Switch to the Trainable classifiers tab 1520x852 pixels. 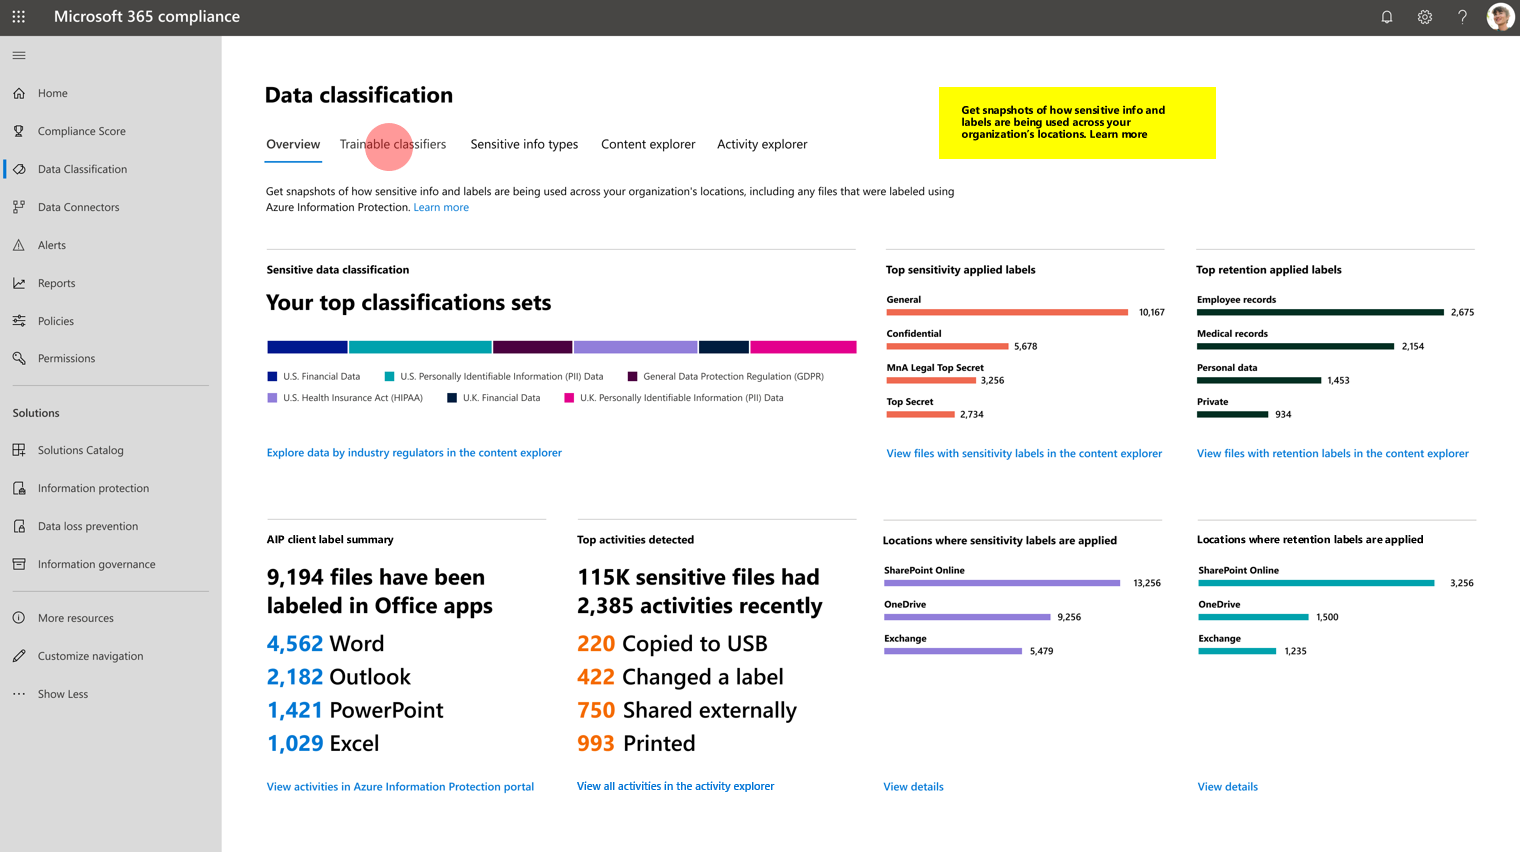point(392,144)
